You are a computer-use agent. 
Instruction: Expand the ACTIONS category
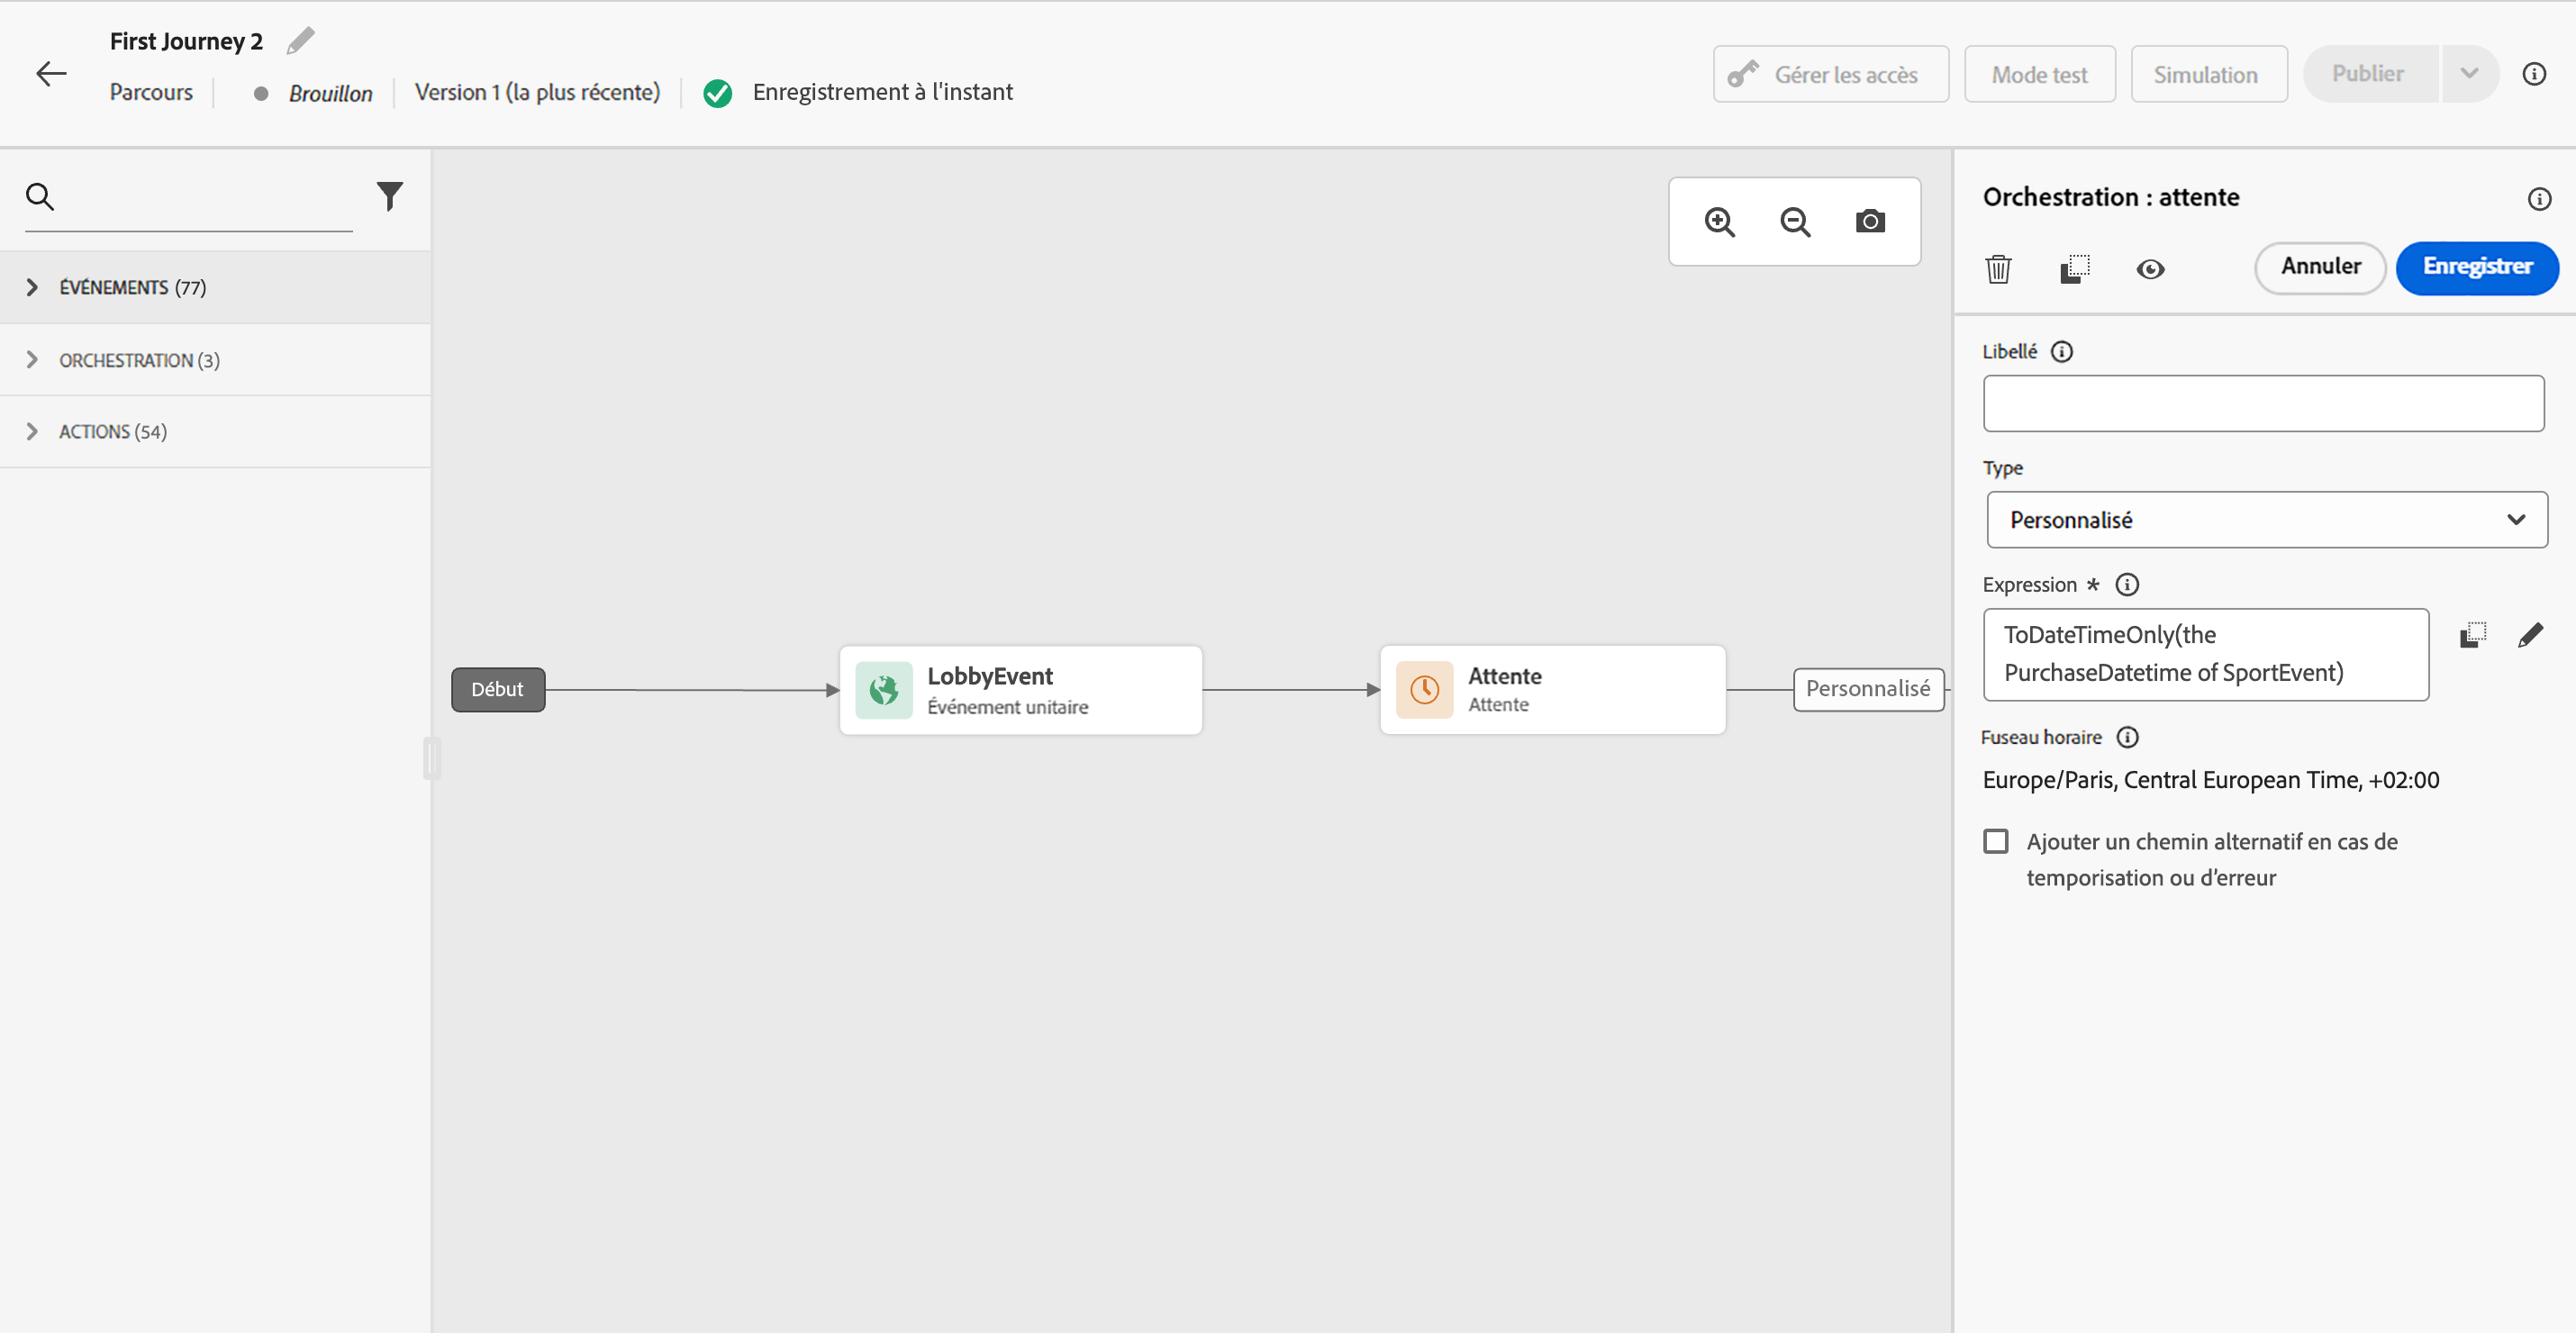tap(32, 432)
